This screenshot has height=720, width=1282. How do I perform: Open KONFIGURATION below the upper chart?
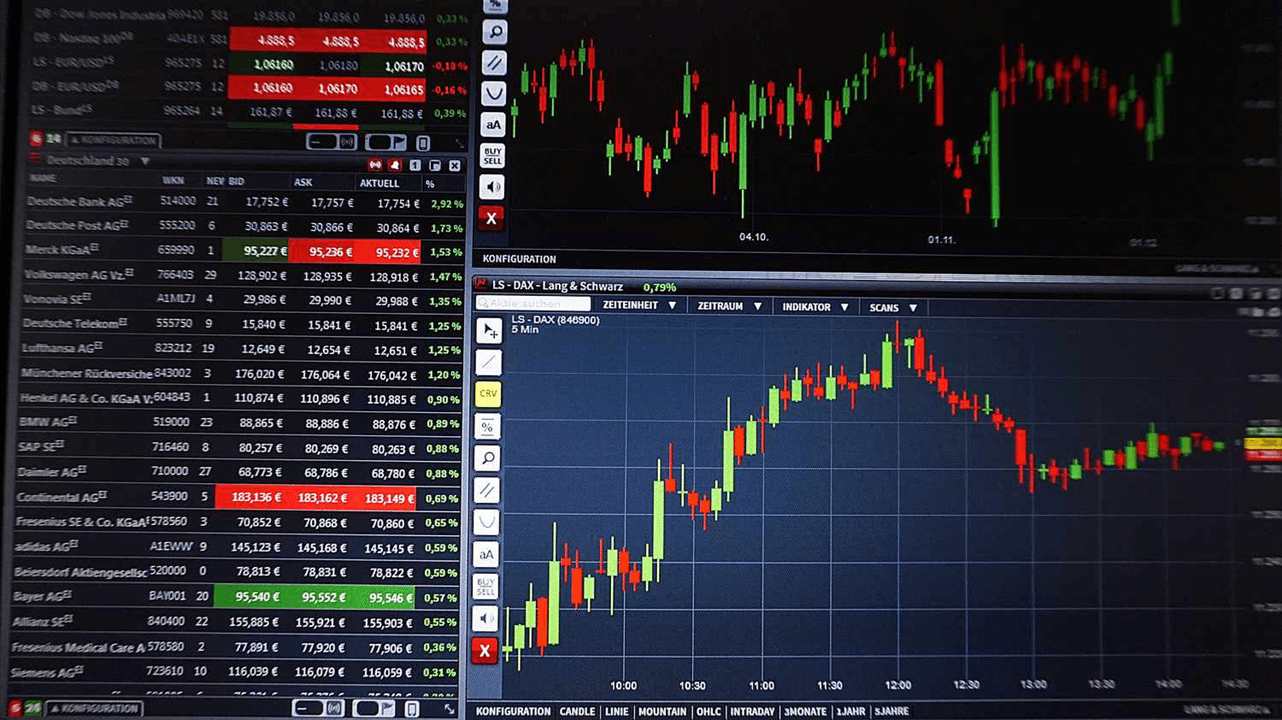(519, 259)
